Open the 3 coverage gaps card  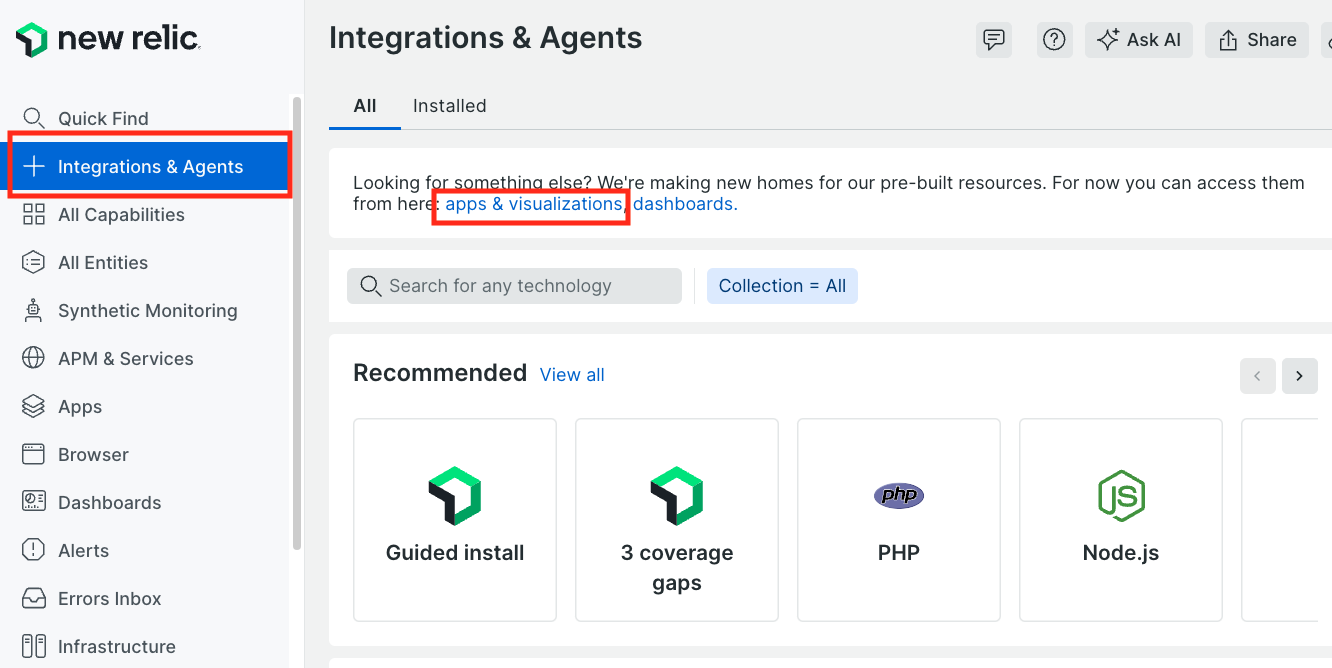[677, 520]
